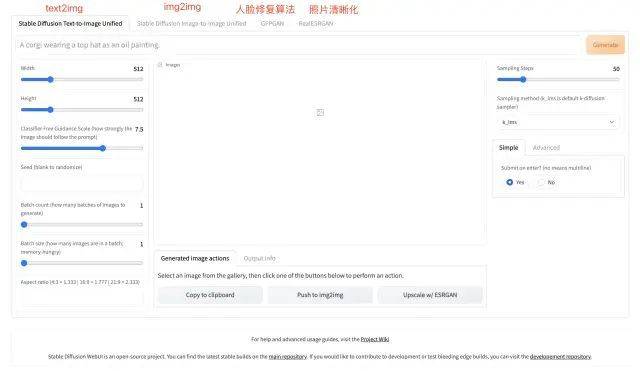Switch to Stable Diffusion Text-to-Image Unified tab

click(x=70, y=24)
